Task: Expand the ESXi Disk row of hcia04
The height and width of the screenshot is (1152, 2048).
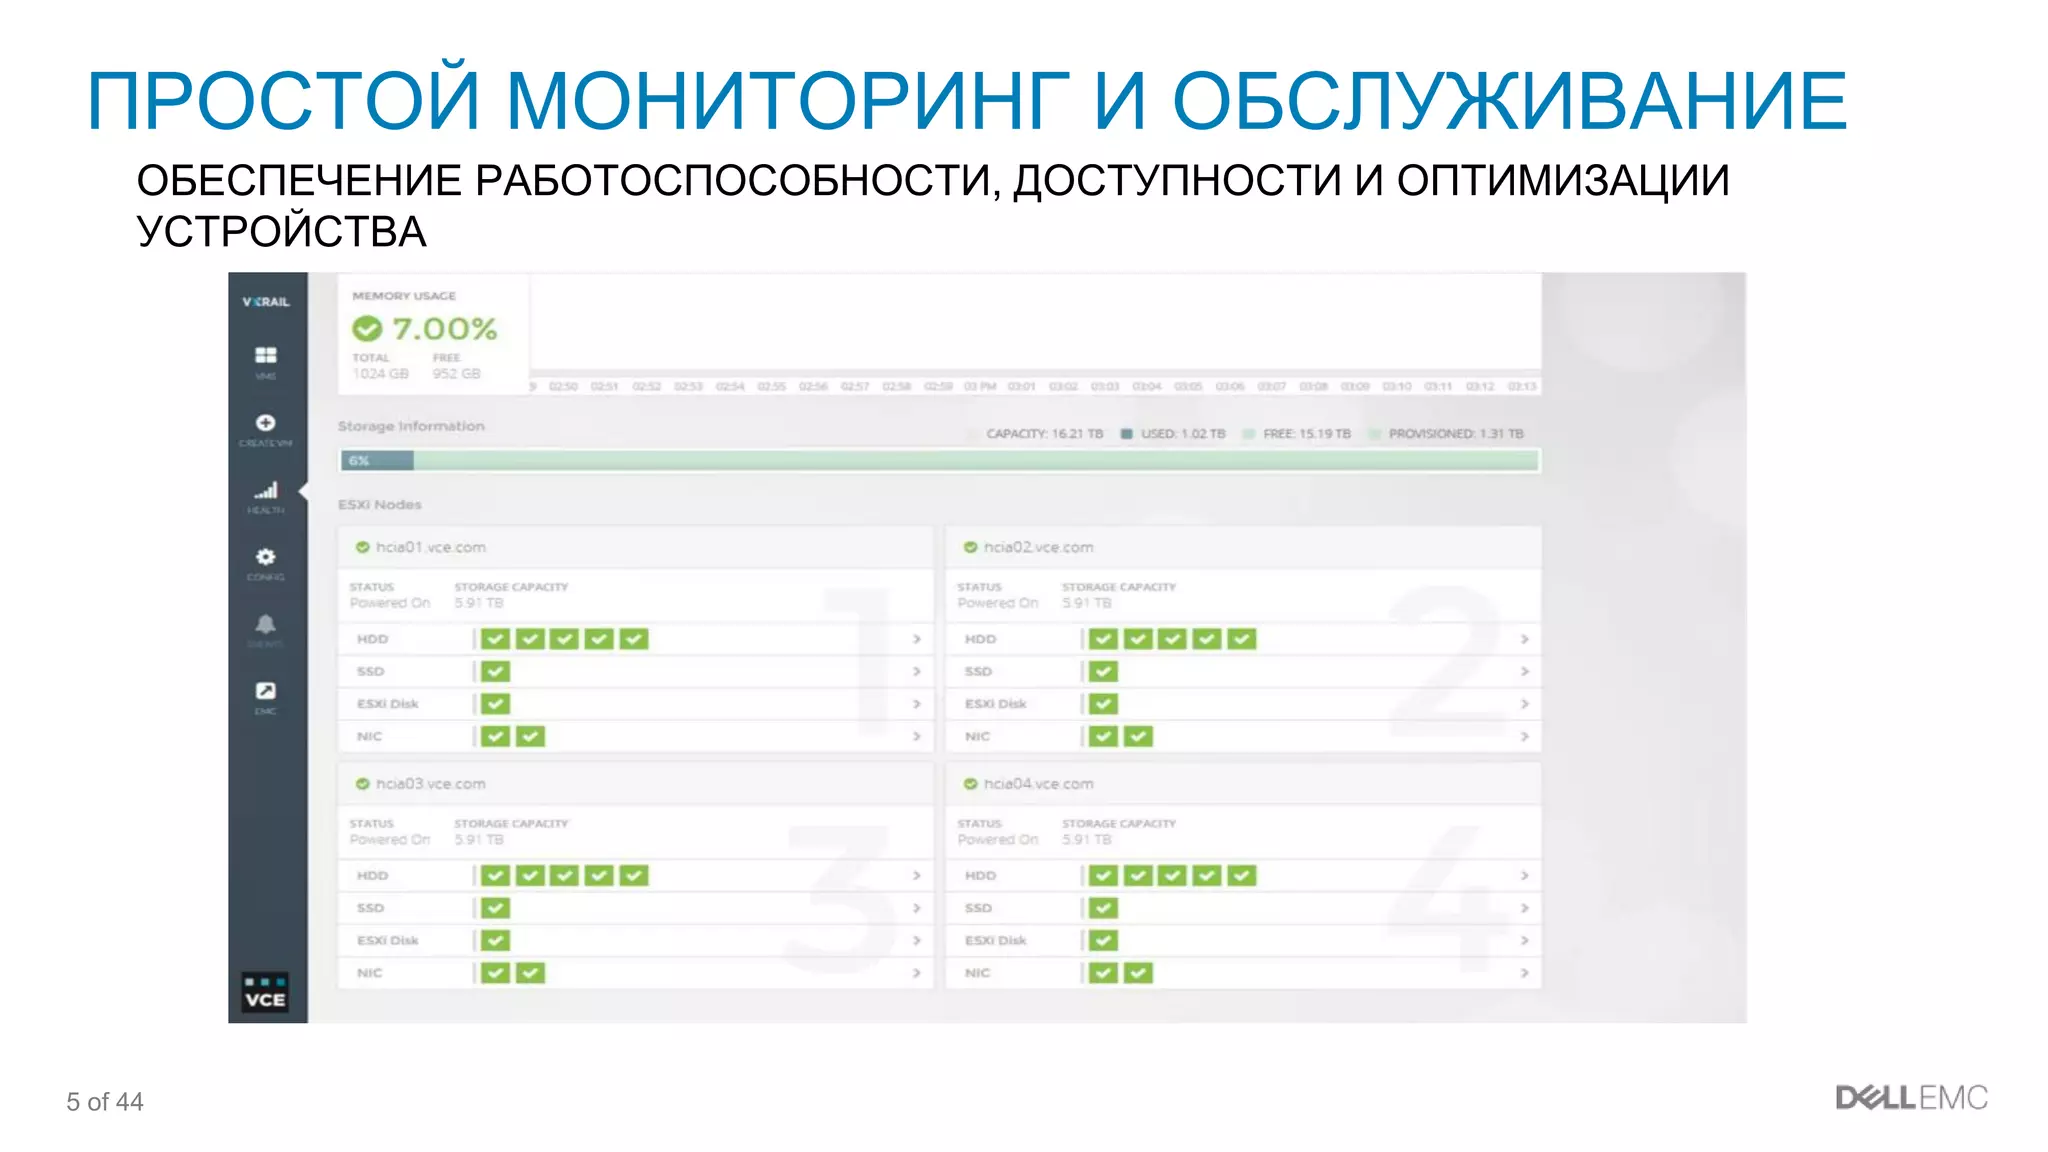Action: [x=1524, y=941]
